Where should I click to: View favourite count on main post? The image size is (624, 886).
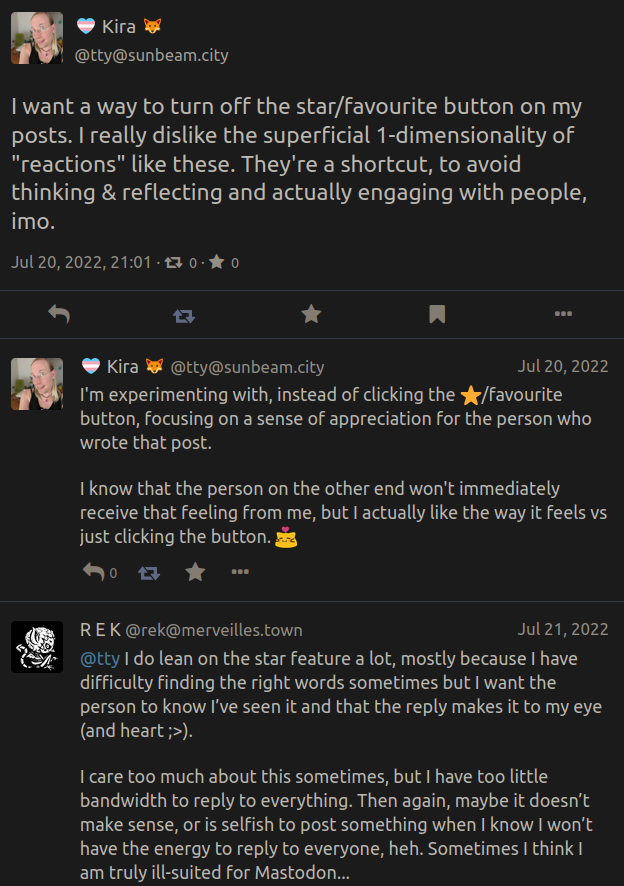coord(224,263)
